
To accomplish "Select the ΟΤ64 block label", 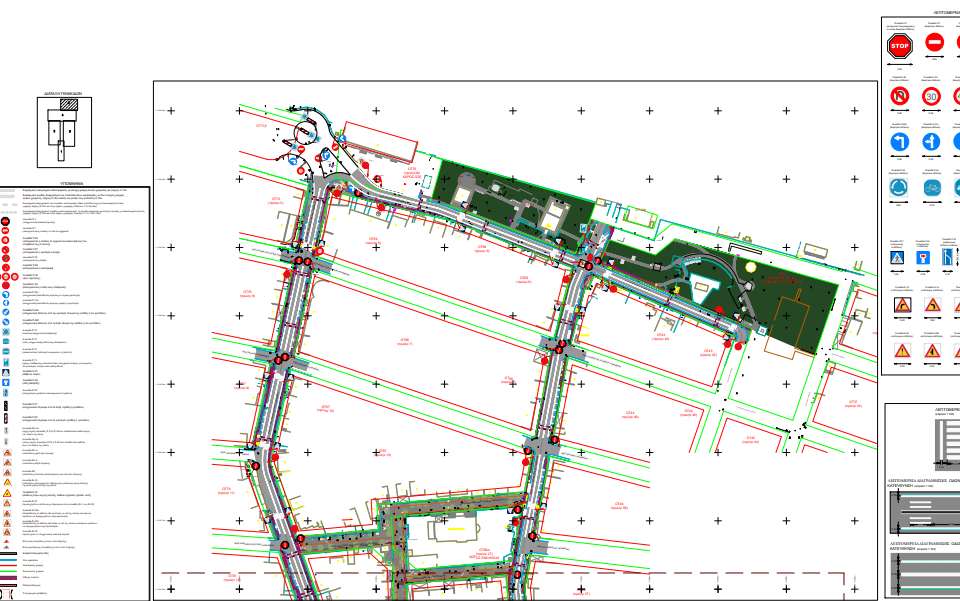I will [618, 505].
